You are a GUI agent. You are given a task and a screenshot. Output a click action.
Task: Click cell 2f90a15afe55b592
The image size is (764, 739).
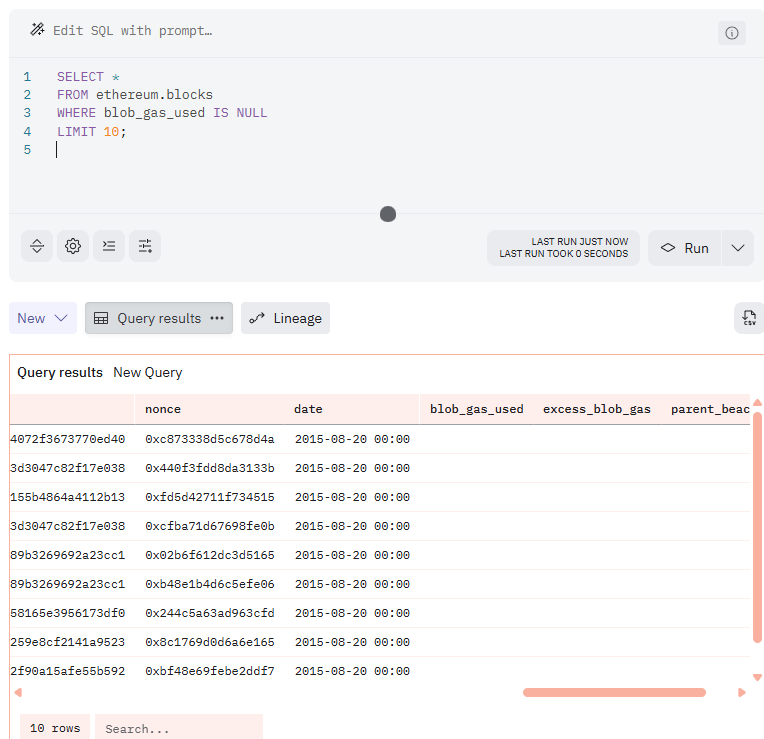(68, 671)
